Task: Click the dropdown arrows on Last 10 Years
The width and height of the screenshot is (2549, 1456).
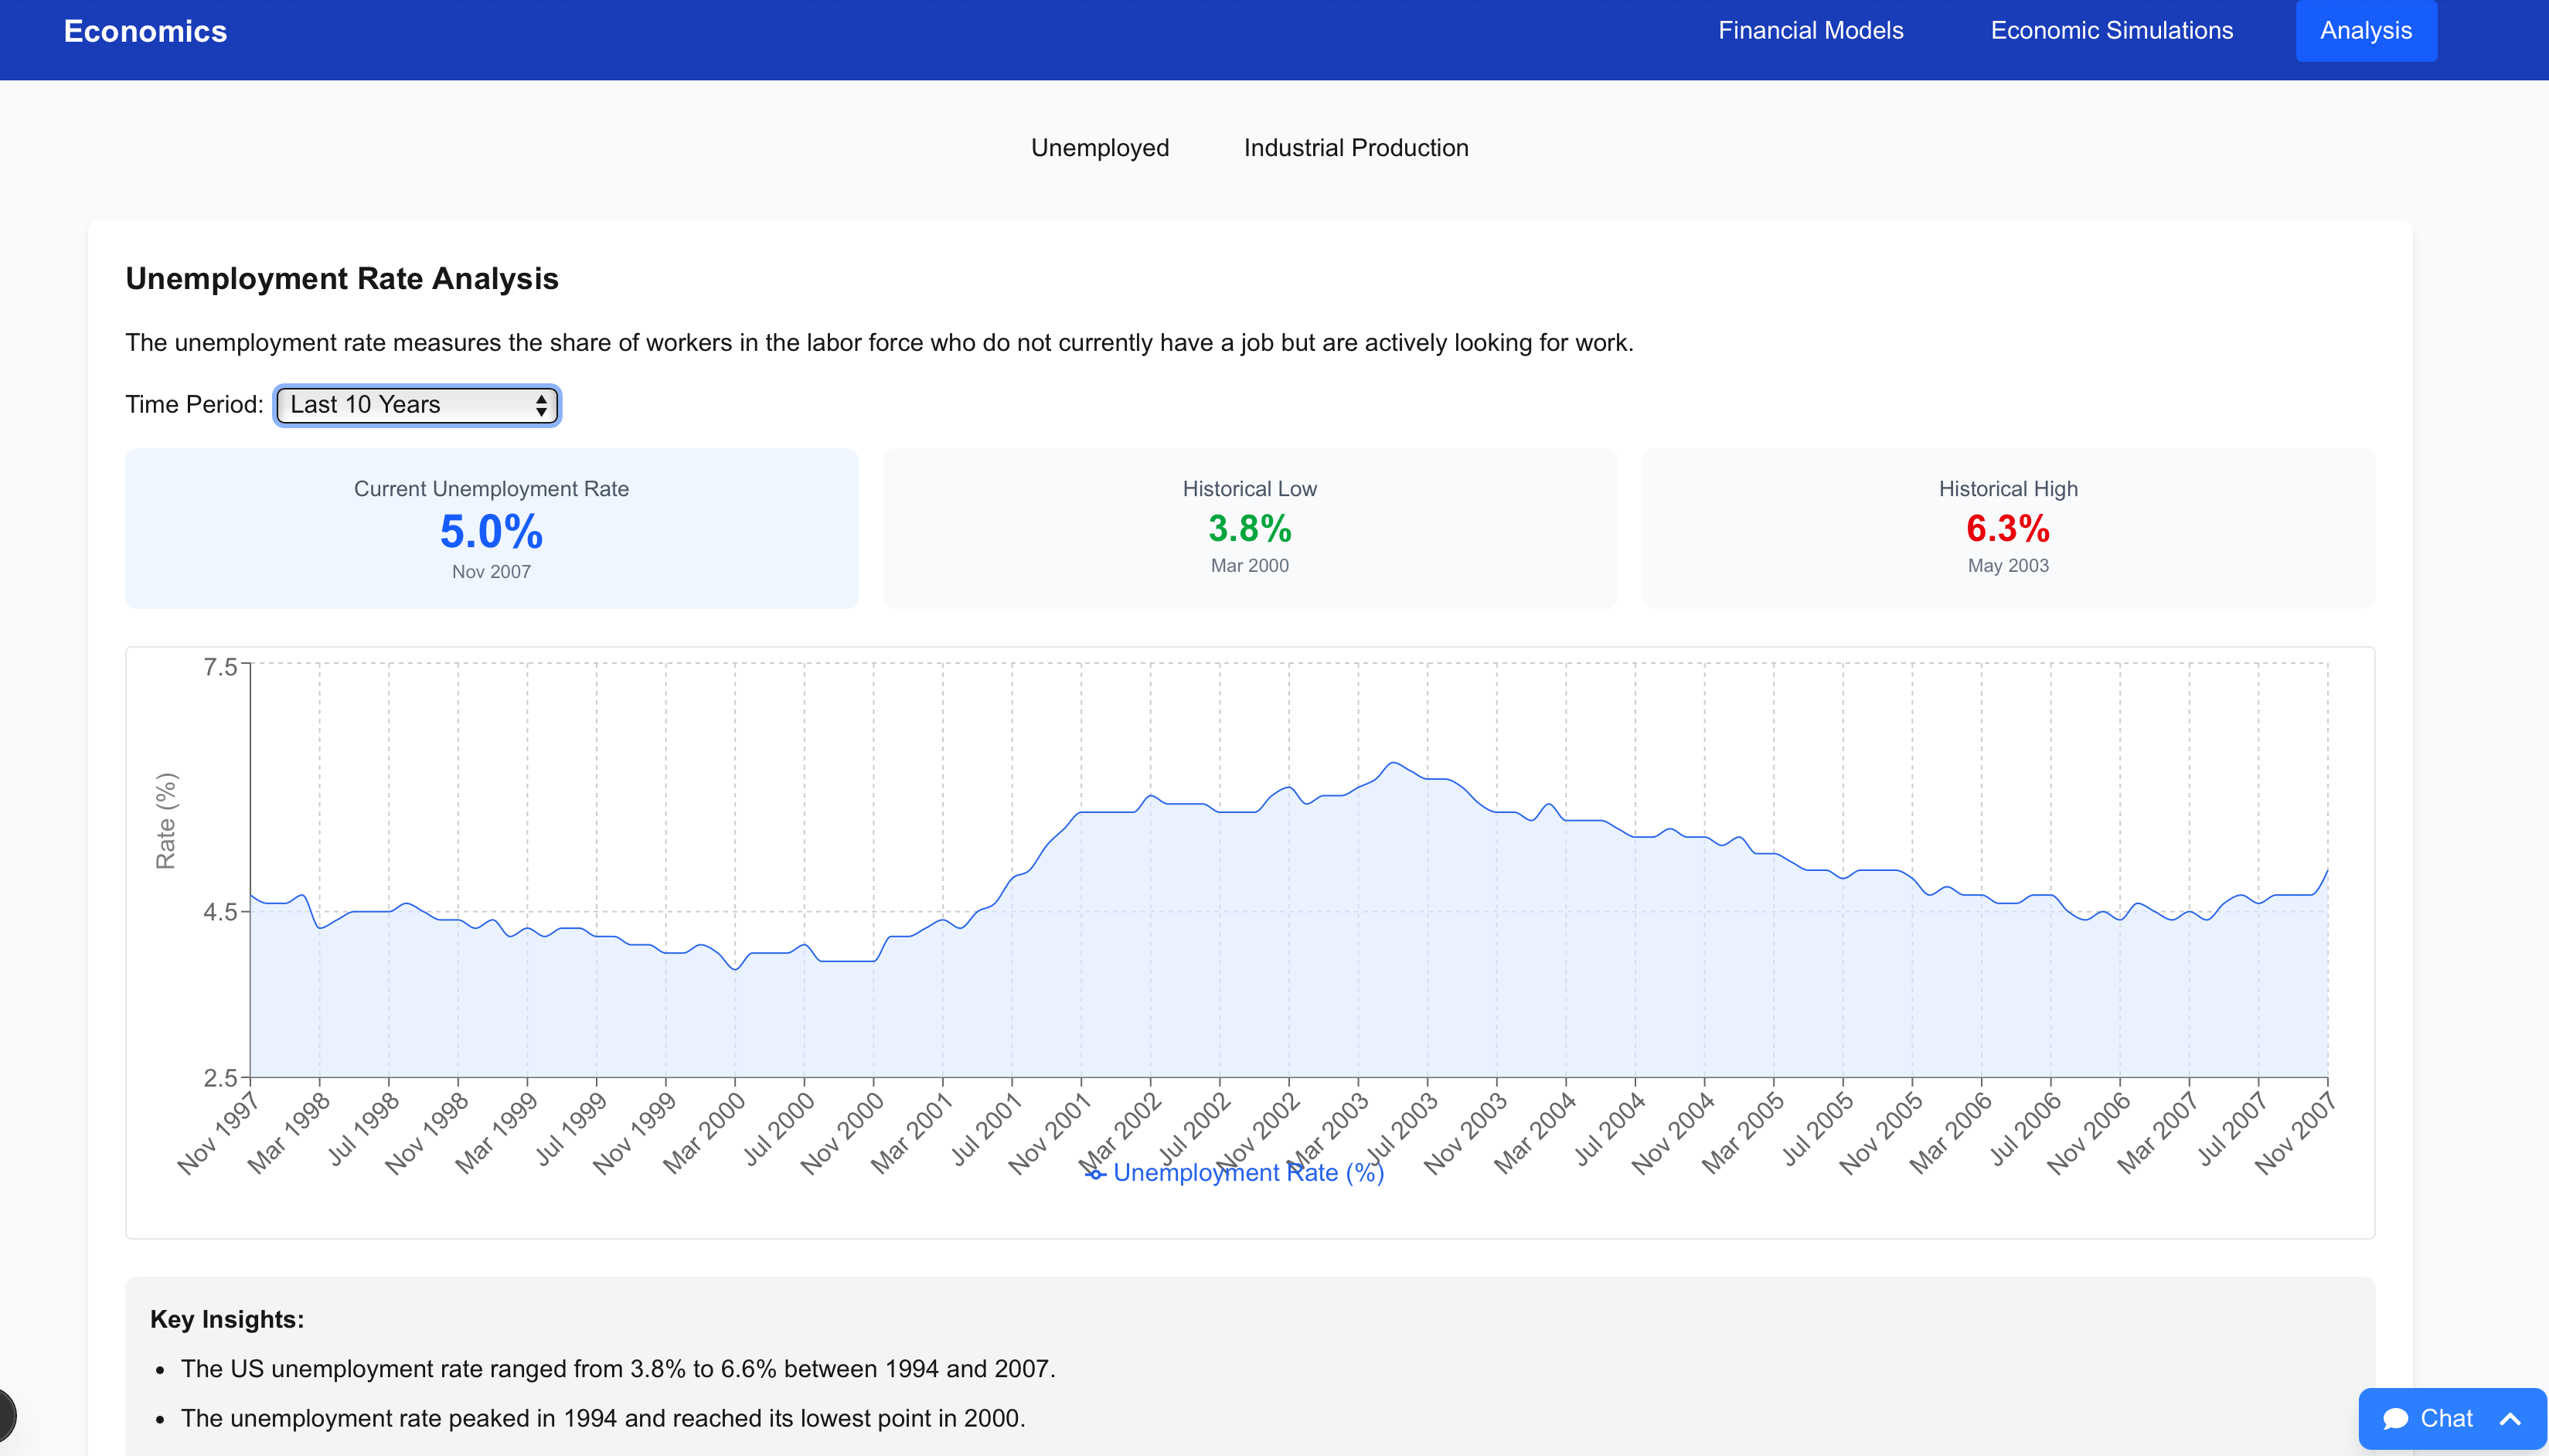Action: (541, 405)
